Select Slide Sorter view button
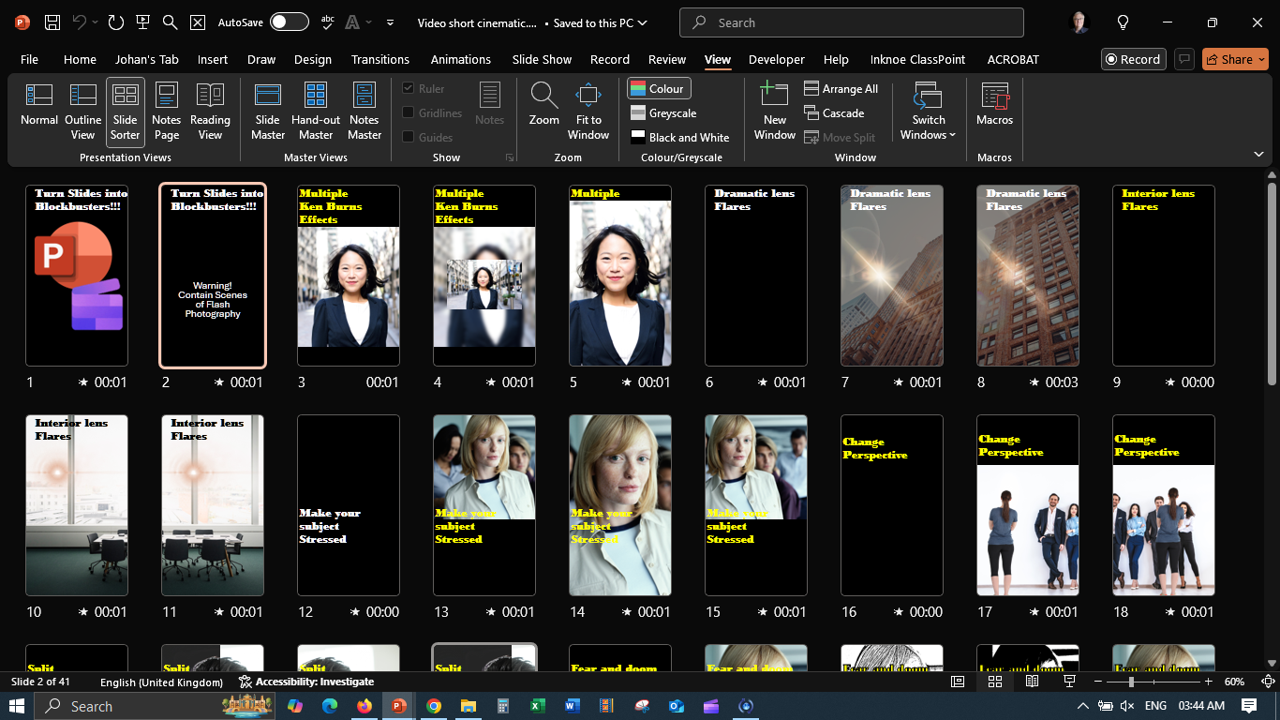 (125, 112)
